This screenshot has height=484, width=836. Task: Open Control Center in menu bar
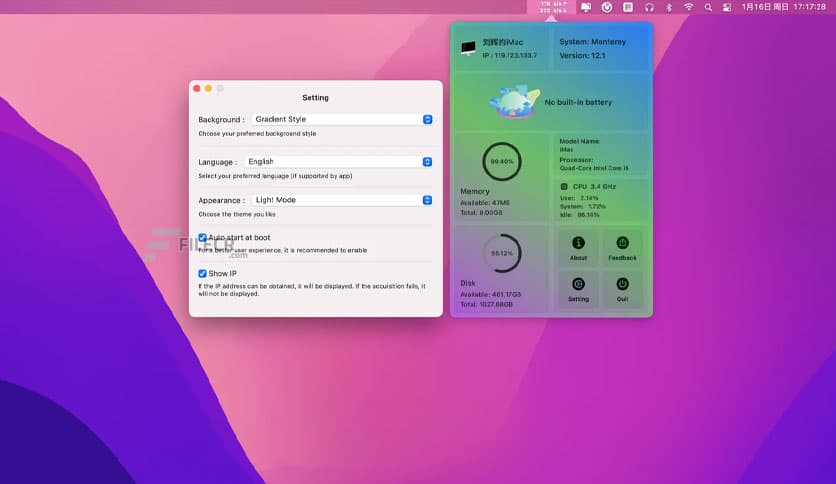(727, 7)
